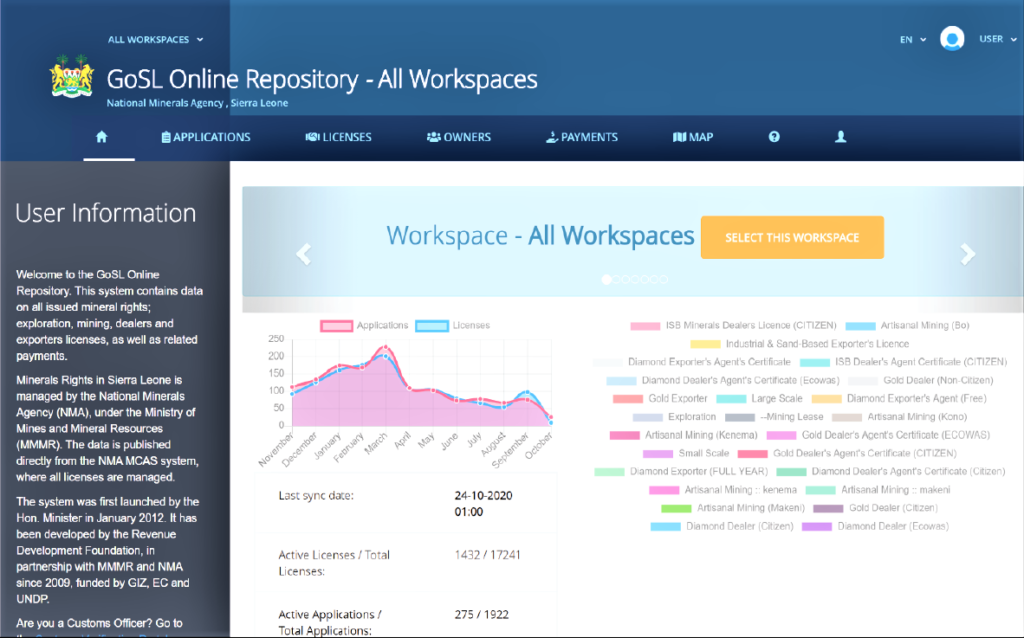Toggle the Gold Exporter legend entry
Viewport: 1024px width, 638px height.
coord(660,398)
